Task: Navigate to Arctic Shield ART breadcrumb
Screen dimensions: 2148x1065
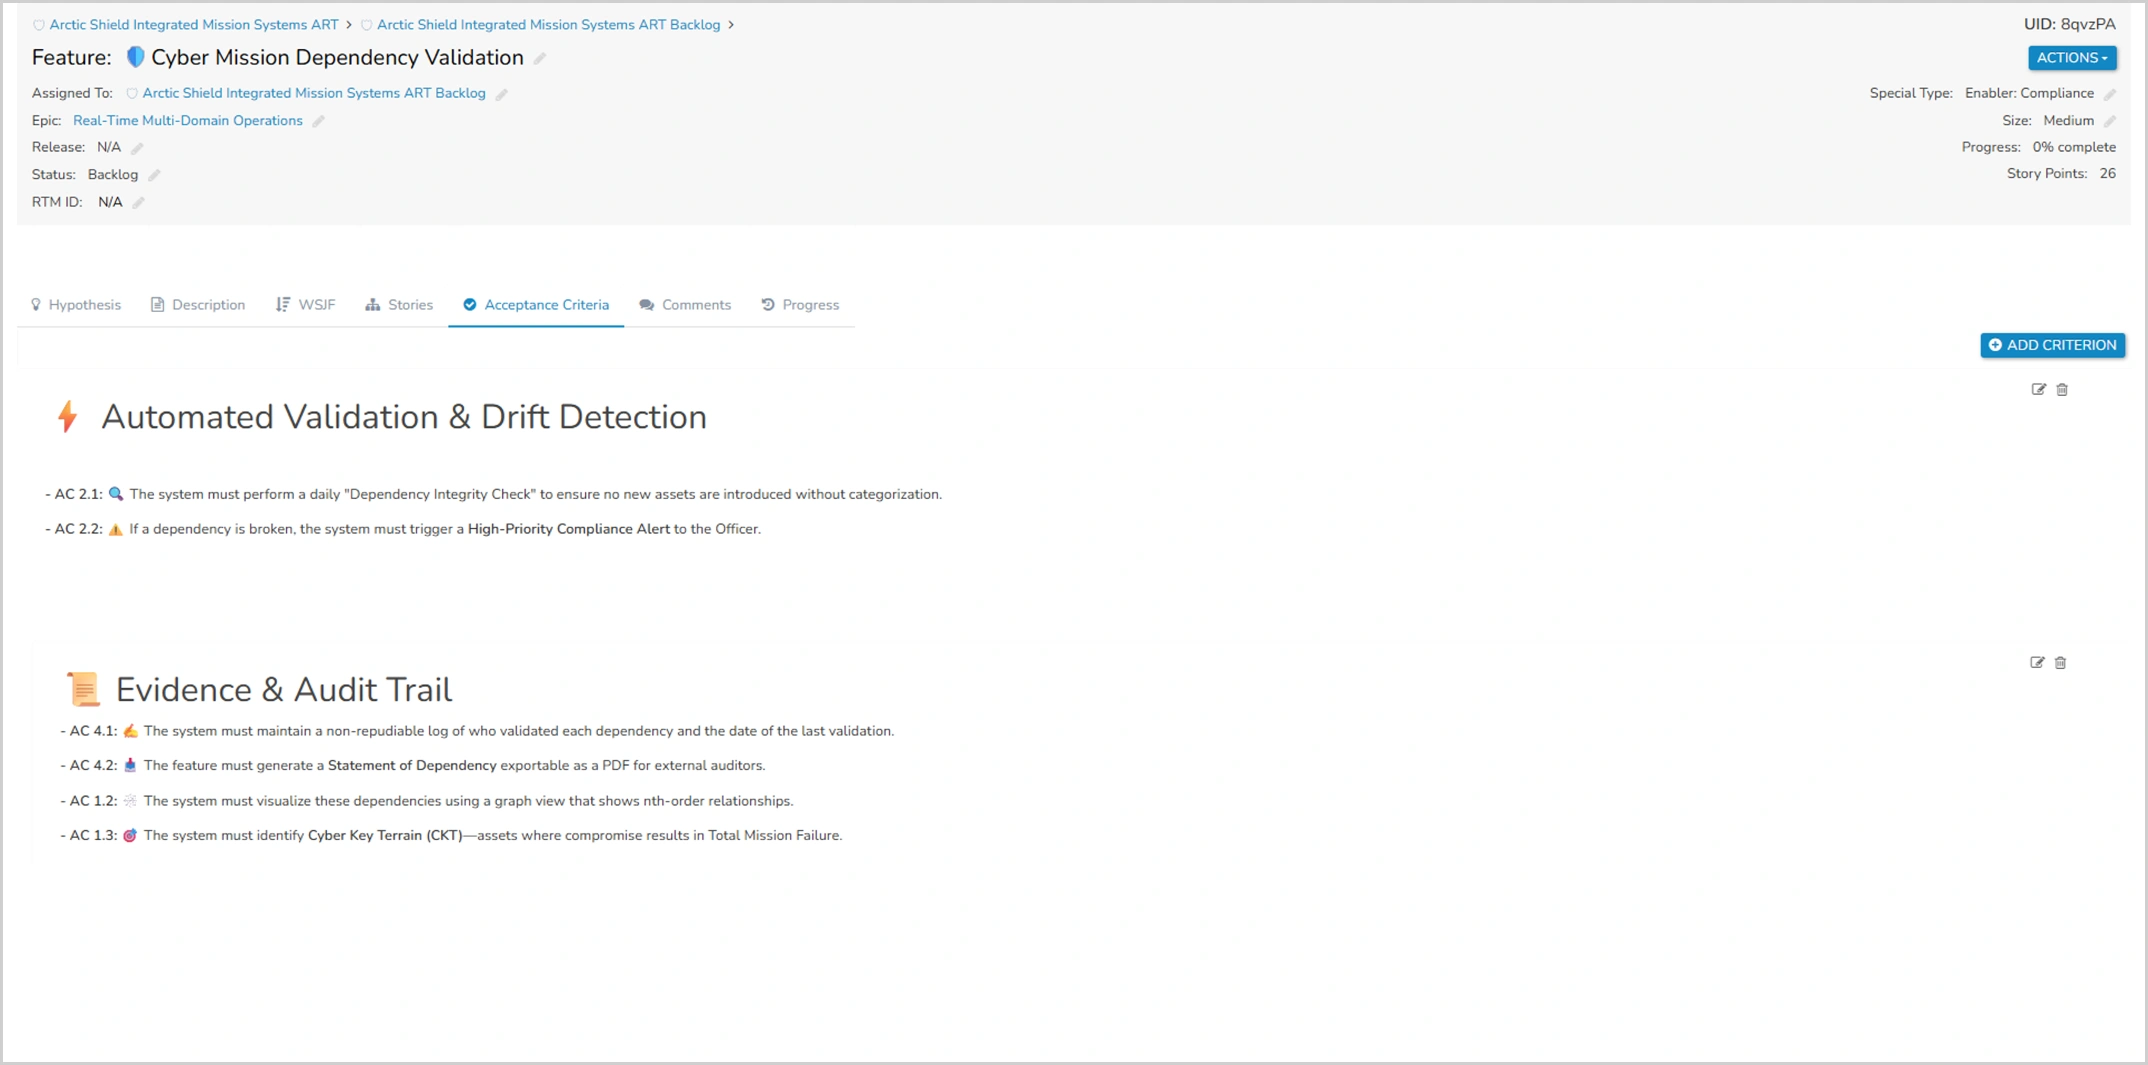Action: [x=193, y=25]
